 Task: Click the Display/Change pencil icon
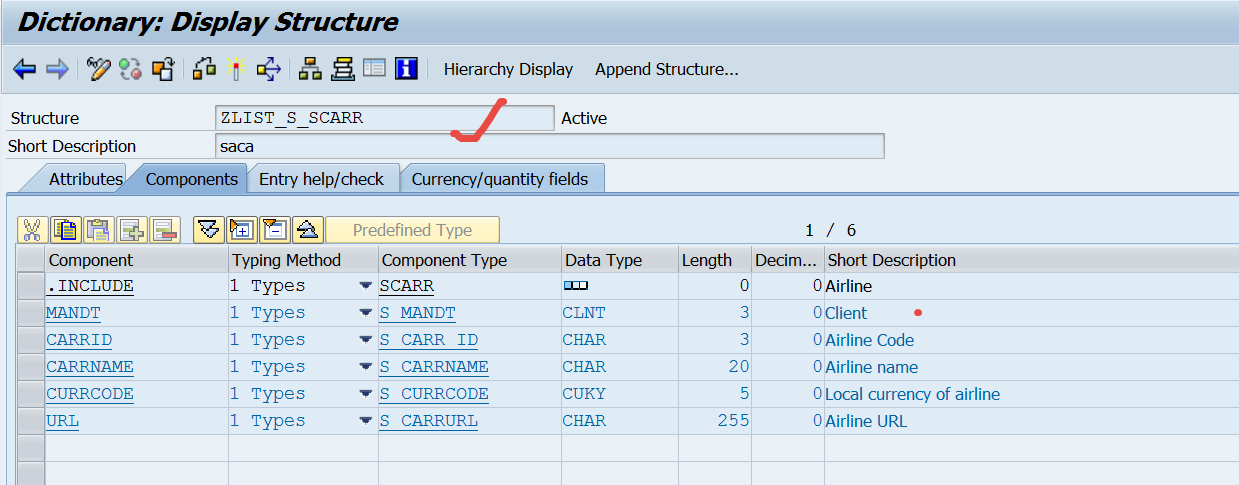pos(98,69)
